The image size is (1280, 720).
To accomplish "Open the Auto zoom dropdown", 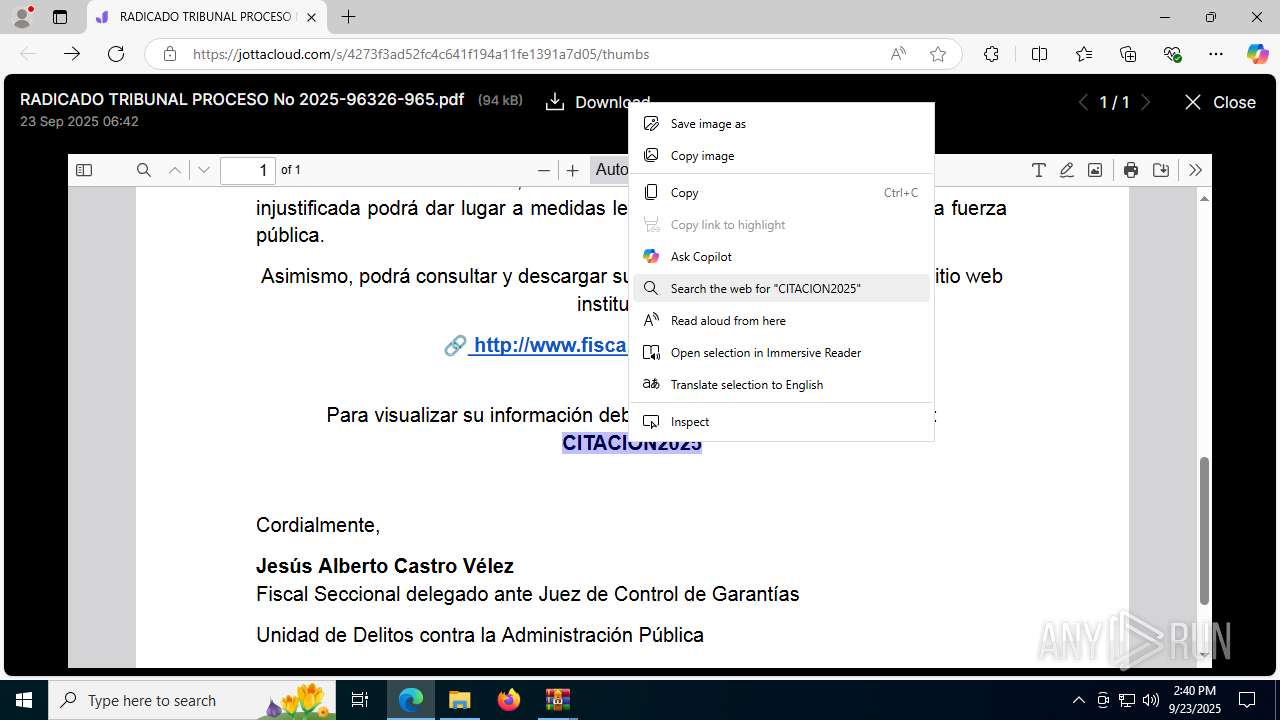I will (610, 170).
